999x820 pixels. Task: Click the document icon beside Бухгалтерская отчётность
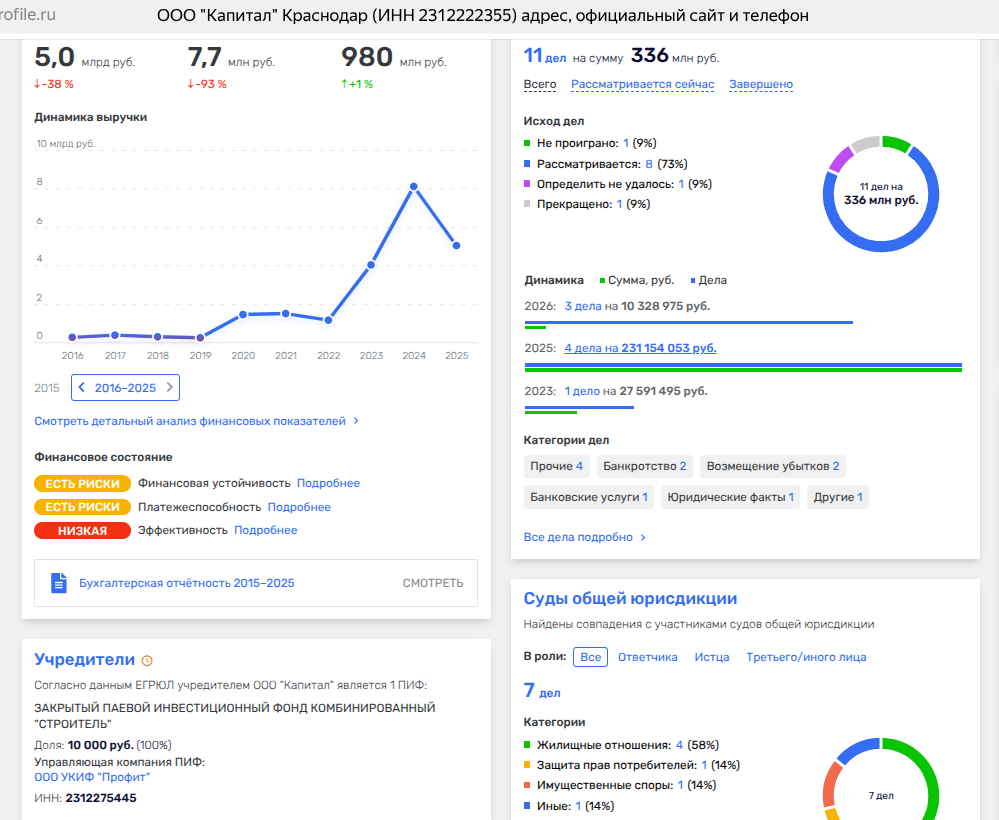[59, 583]
